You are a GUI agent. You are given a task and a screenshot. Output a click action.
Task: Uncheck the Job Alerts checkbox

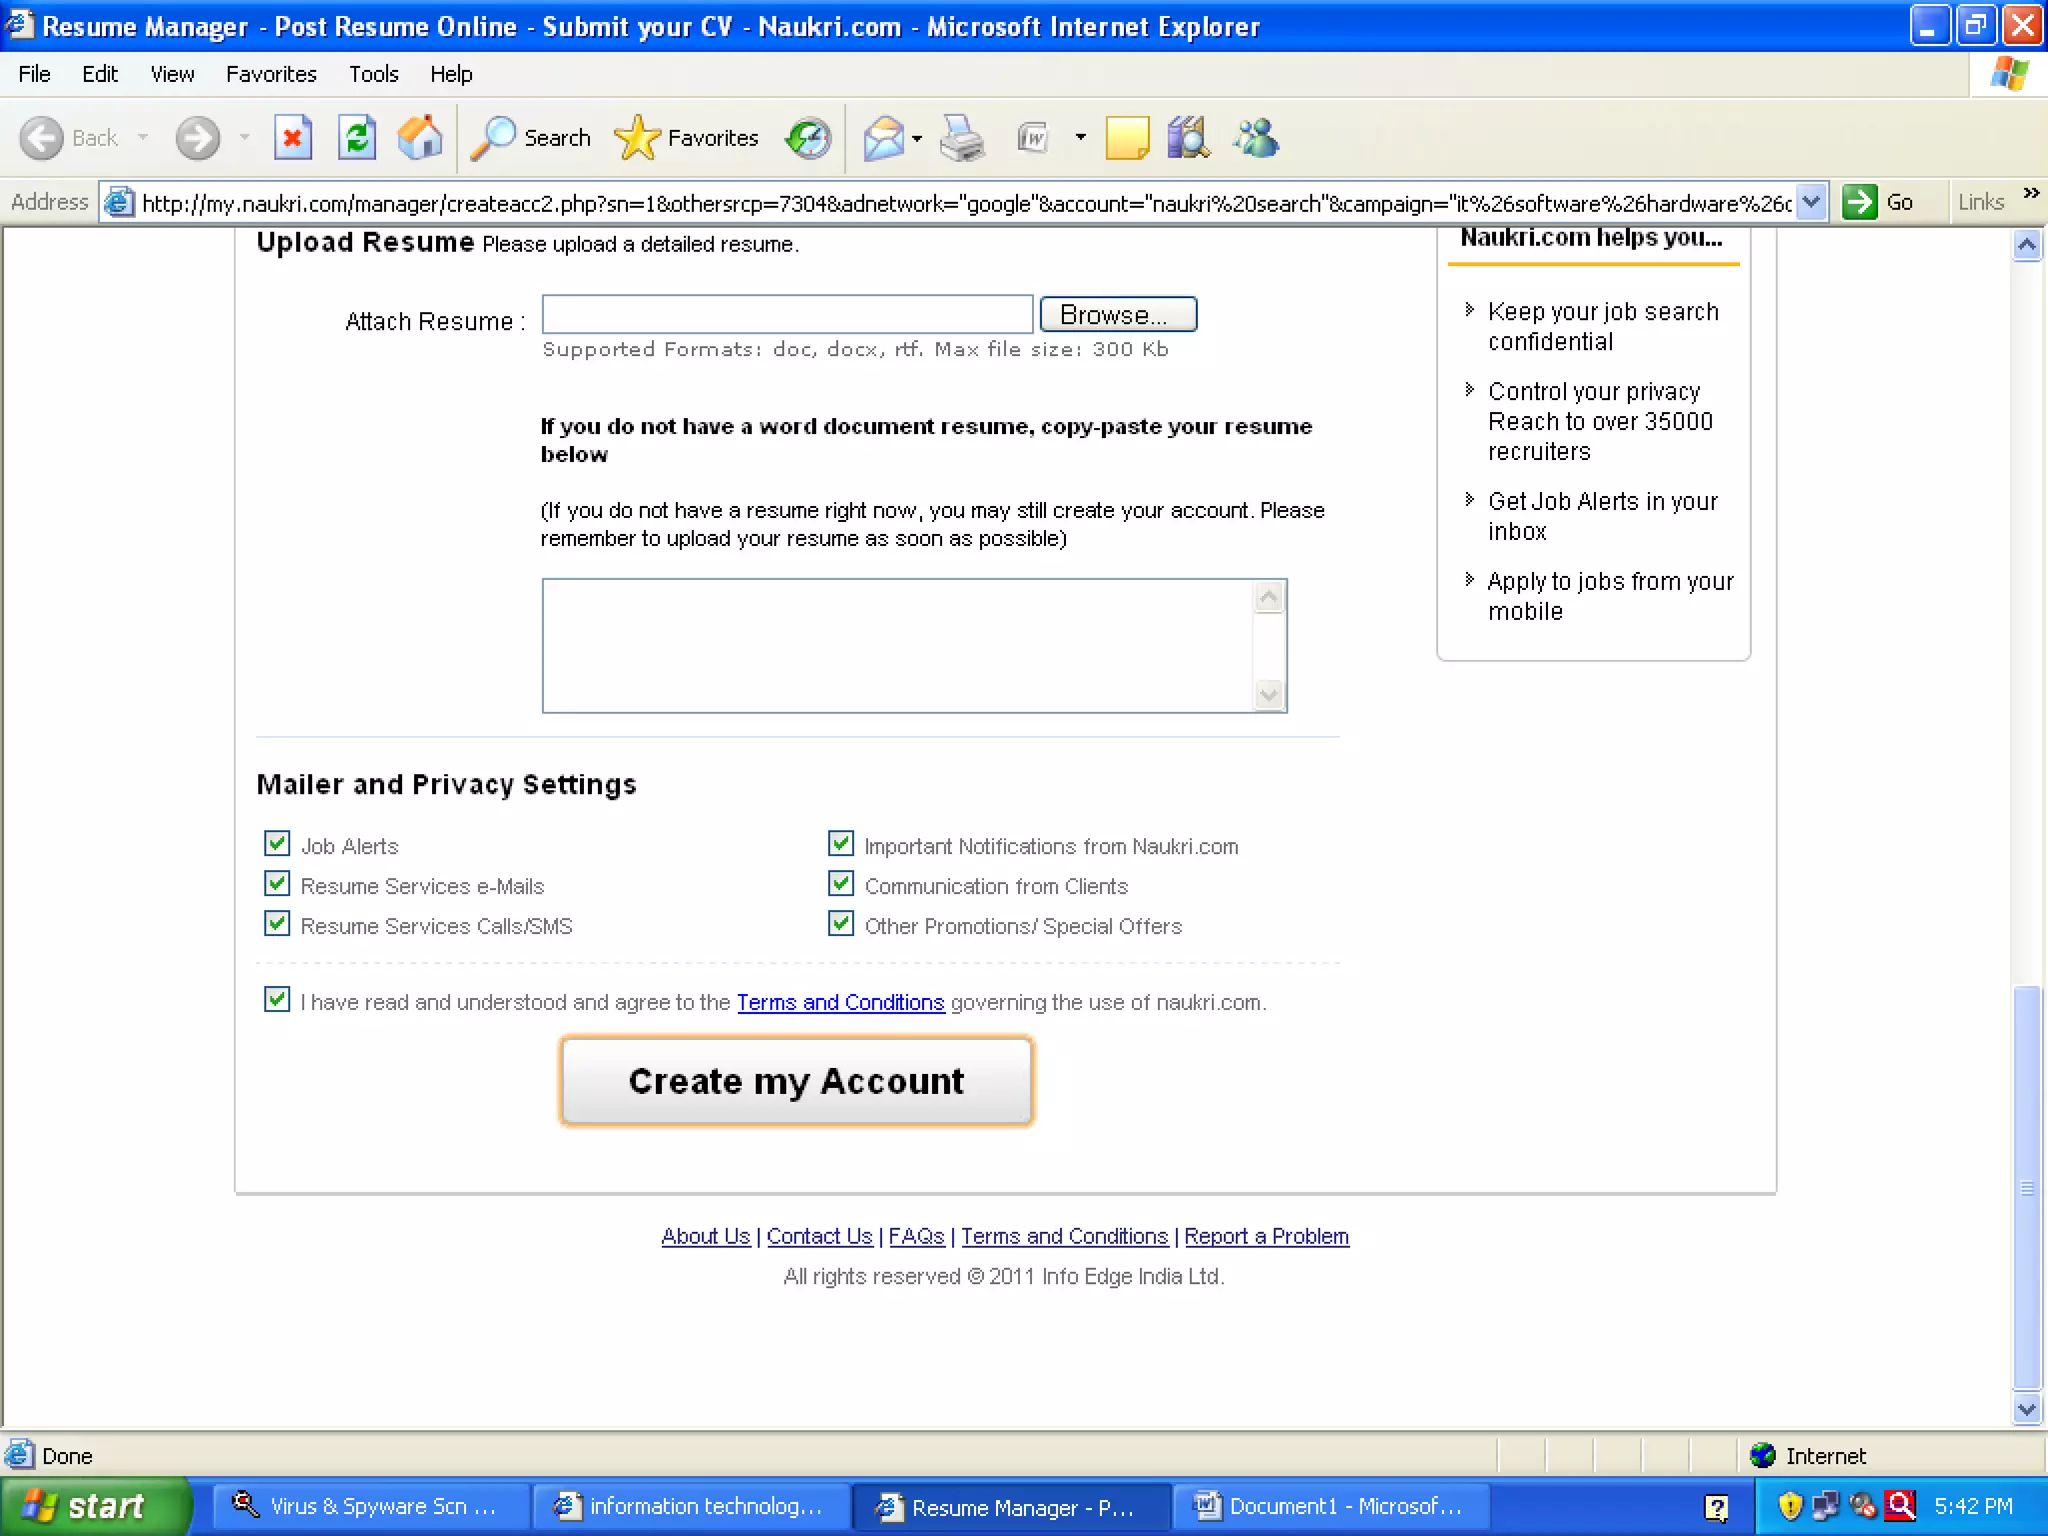[277, 844]
